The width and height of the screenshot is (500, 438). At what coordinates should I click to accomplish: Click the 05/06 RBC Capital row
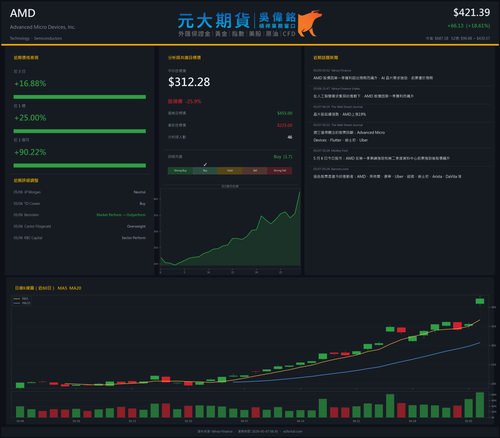pos(80,238)
